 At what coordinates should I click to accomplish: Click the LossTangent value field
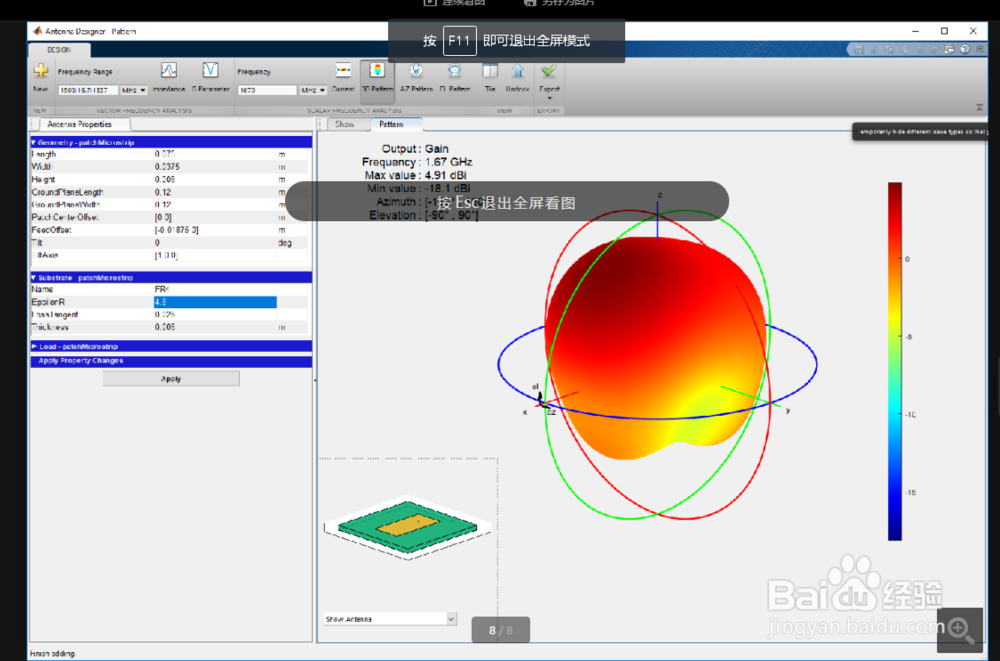pos(215,315)
